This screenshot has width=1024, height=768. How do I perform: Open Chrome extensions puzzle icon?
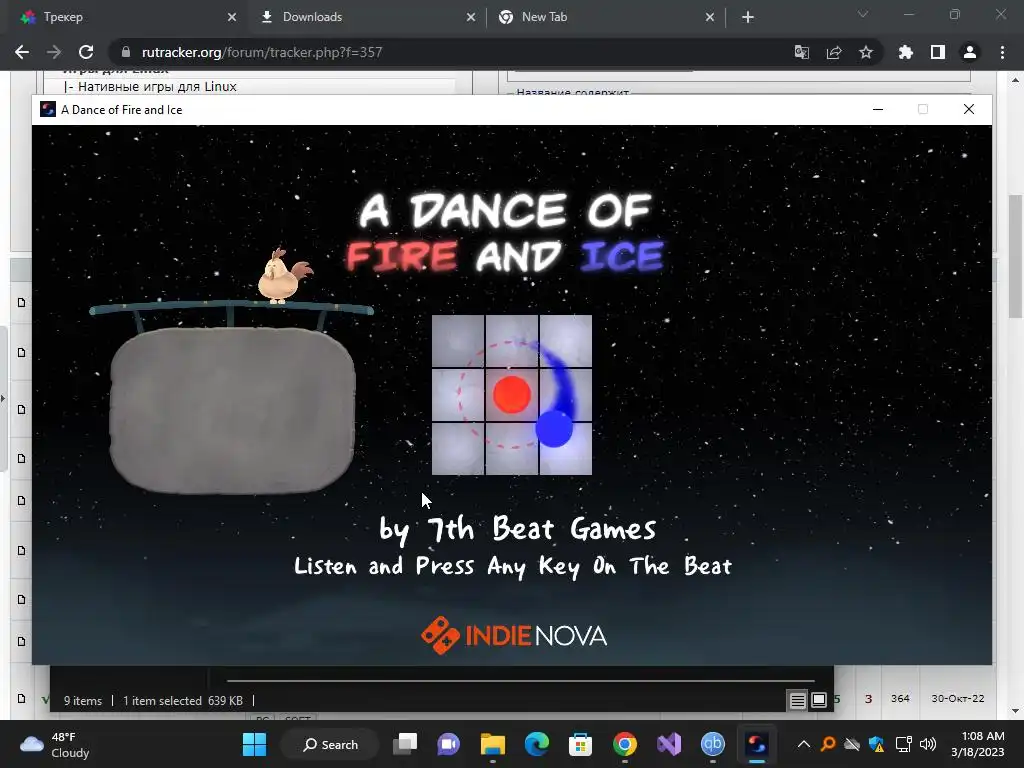coord(905,52)
